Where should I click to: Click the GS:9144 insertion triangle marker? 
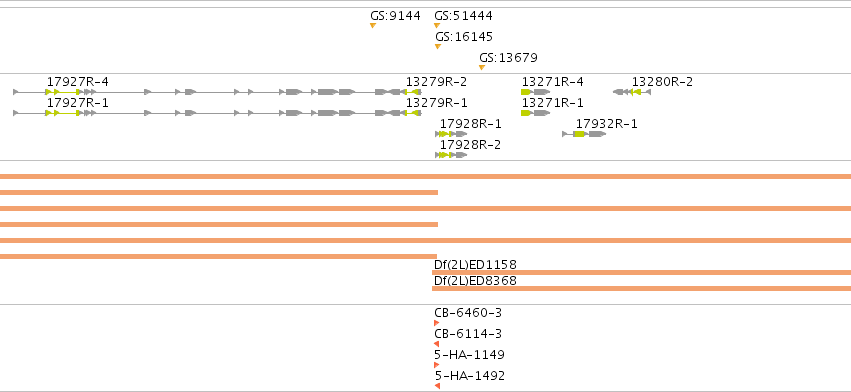pos(373,26)
